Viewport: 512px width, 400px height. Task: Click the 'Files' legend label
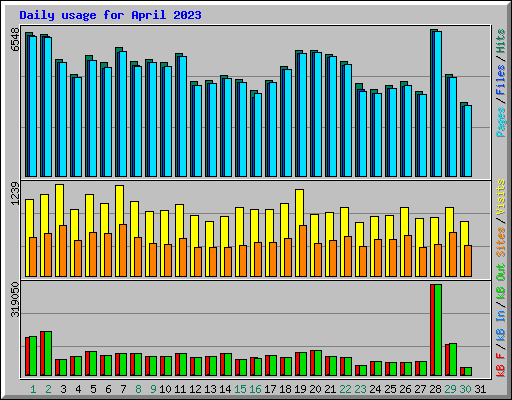coord(500,80)
